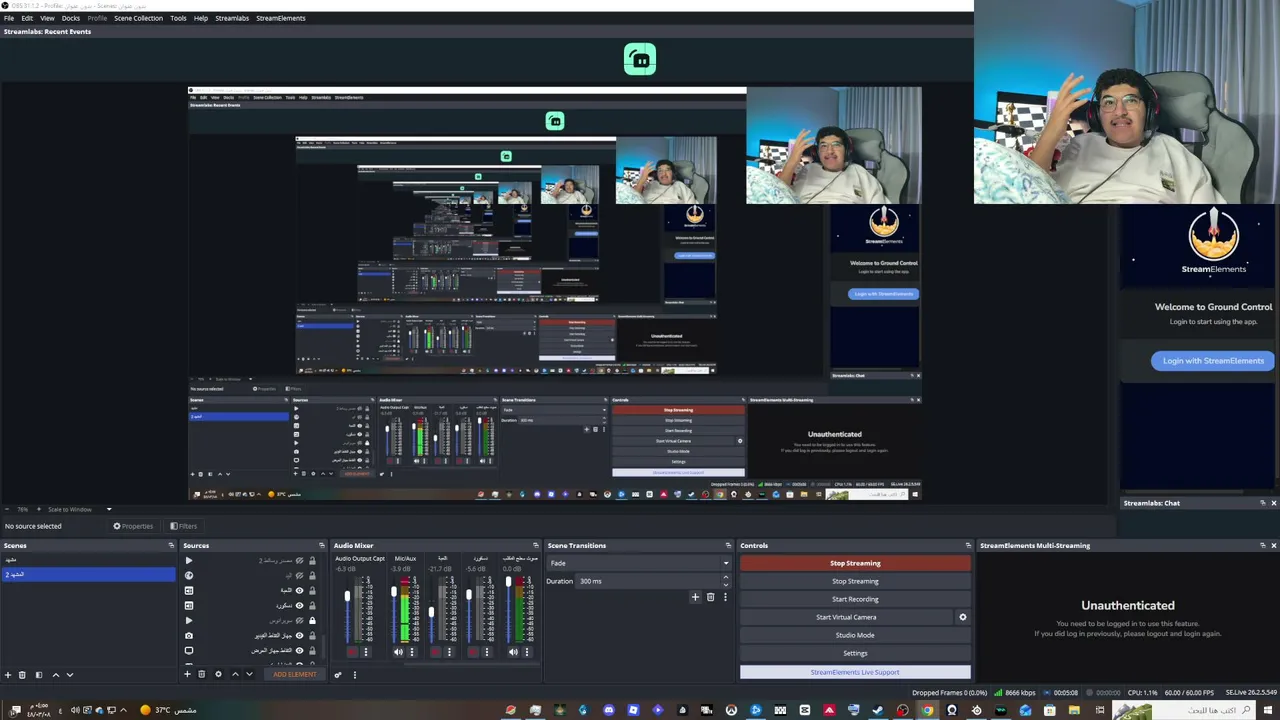Viewport: 1280px width, 720px height.
Task: Toggle lock on مصدر وسائط 2 source
Action: [312, 561]
